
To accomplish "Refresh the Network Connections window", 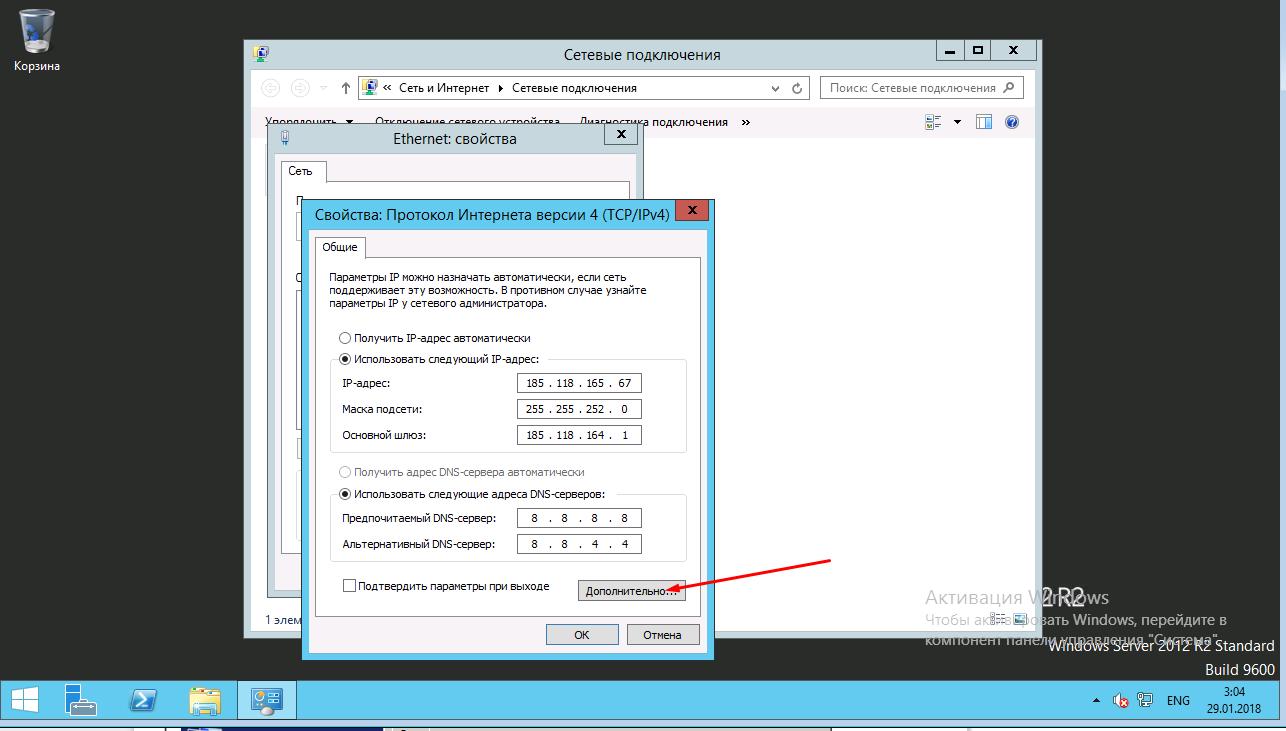I will tap(797, 88).
